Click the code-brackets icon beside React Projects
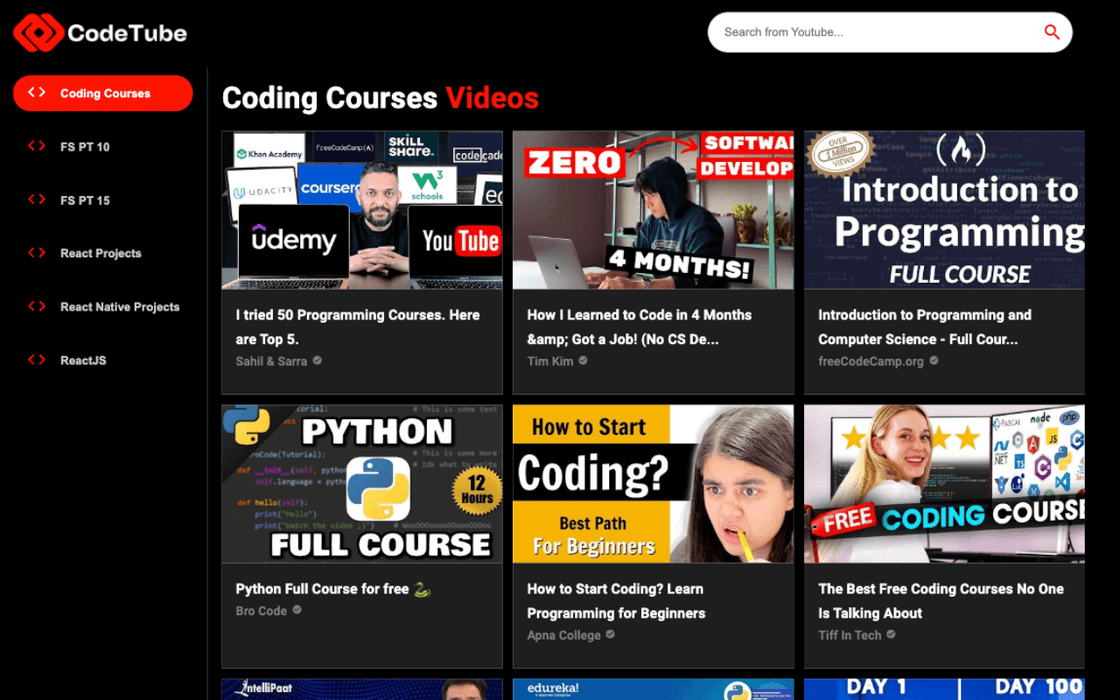Viewport: 1120px width, 700px height. pos(36,253)
